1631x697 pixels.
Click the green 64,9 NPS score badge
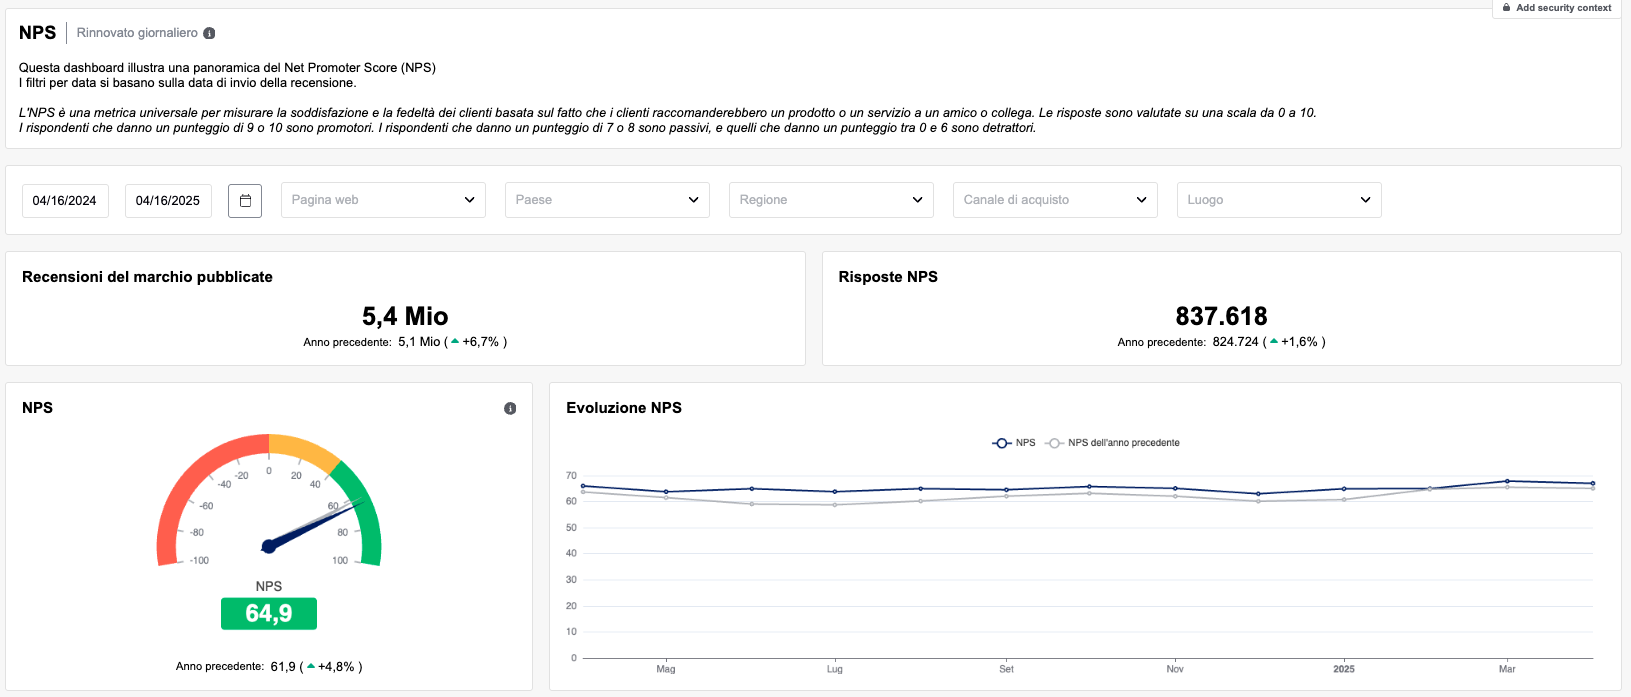(x=269, y=613)
